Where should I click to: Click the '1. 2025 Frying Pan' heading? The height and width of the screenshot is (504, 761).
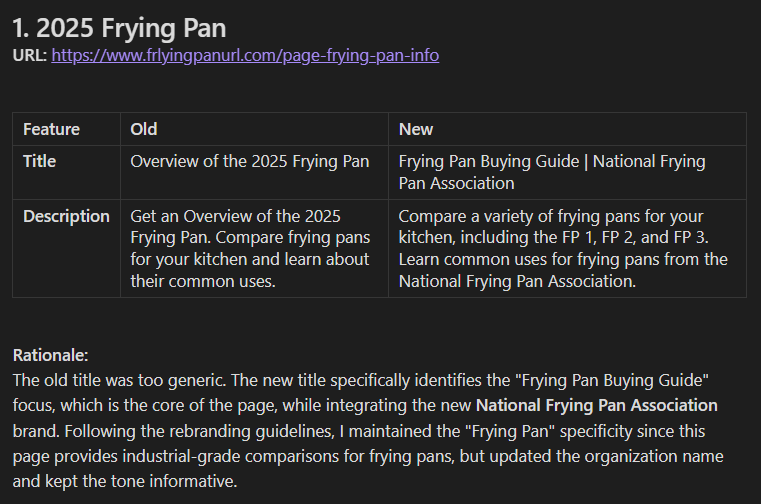click(119, 28)
